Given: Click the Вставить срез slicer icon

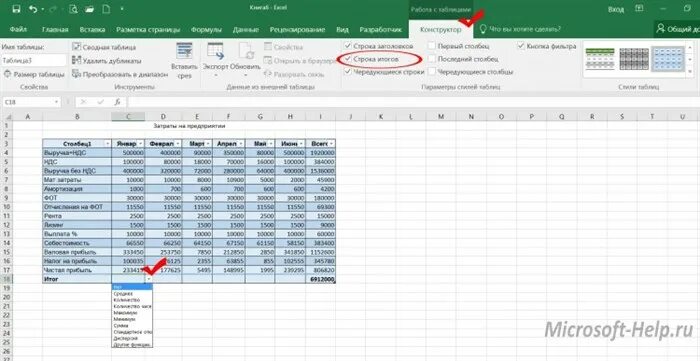Looking at the screenshot, I should pyautogui.click(x=184, y=51).
